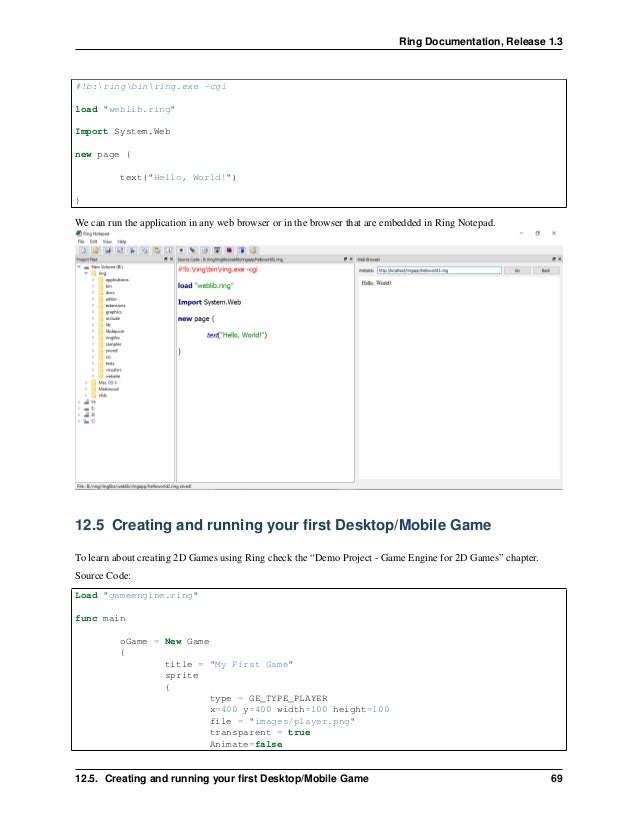The width and height of the screenshot is (638, 826).
Task: Click the Font toolbar icon
Action: (x=169, y=251)
